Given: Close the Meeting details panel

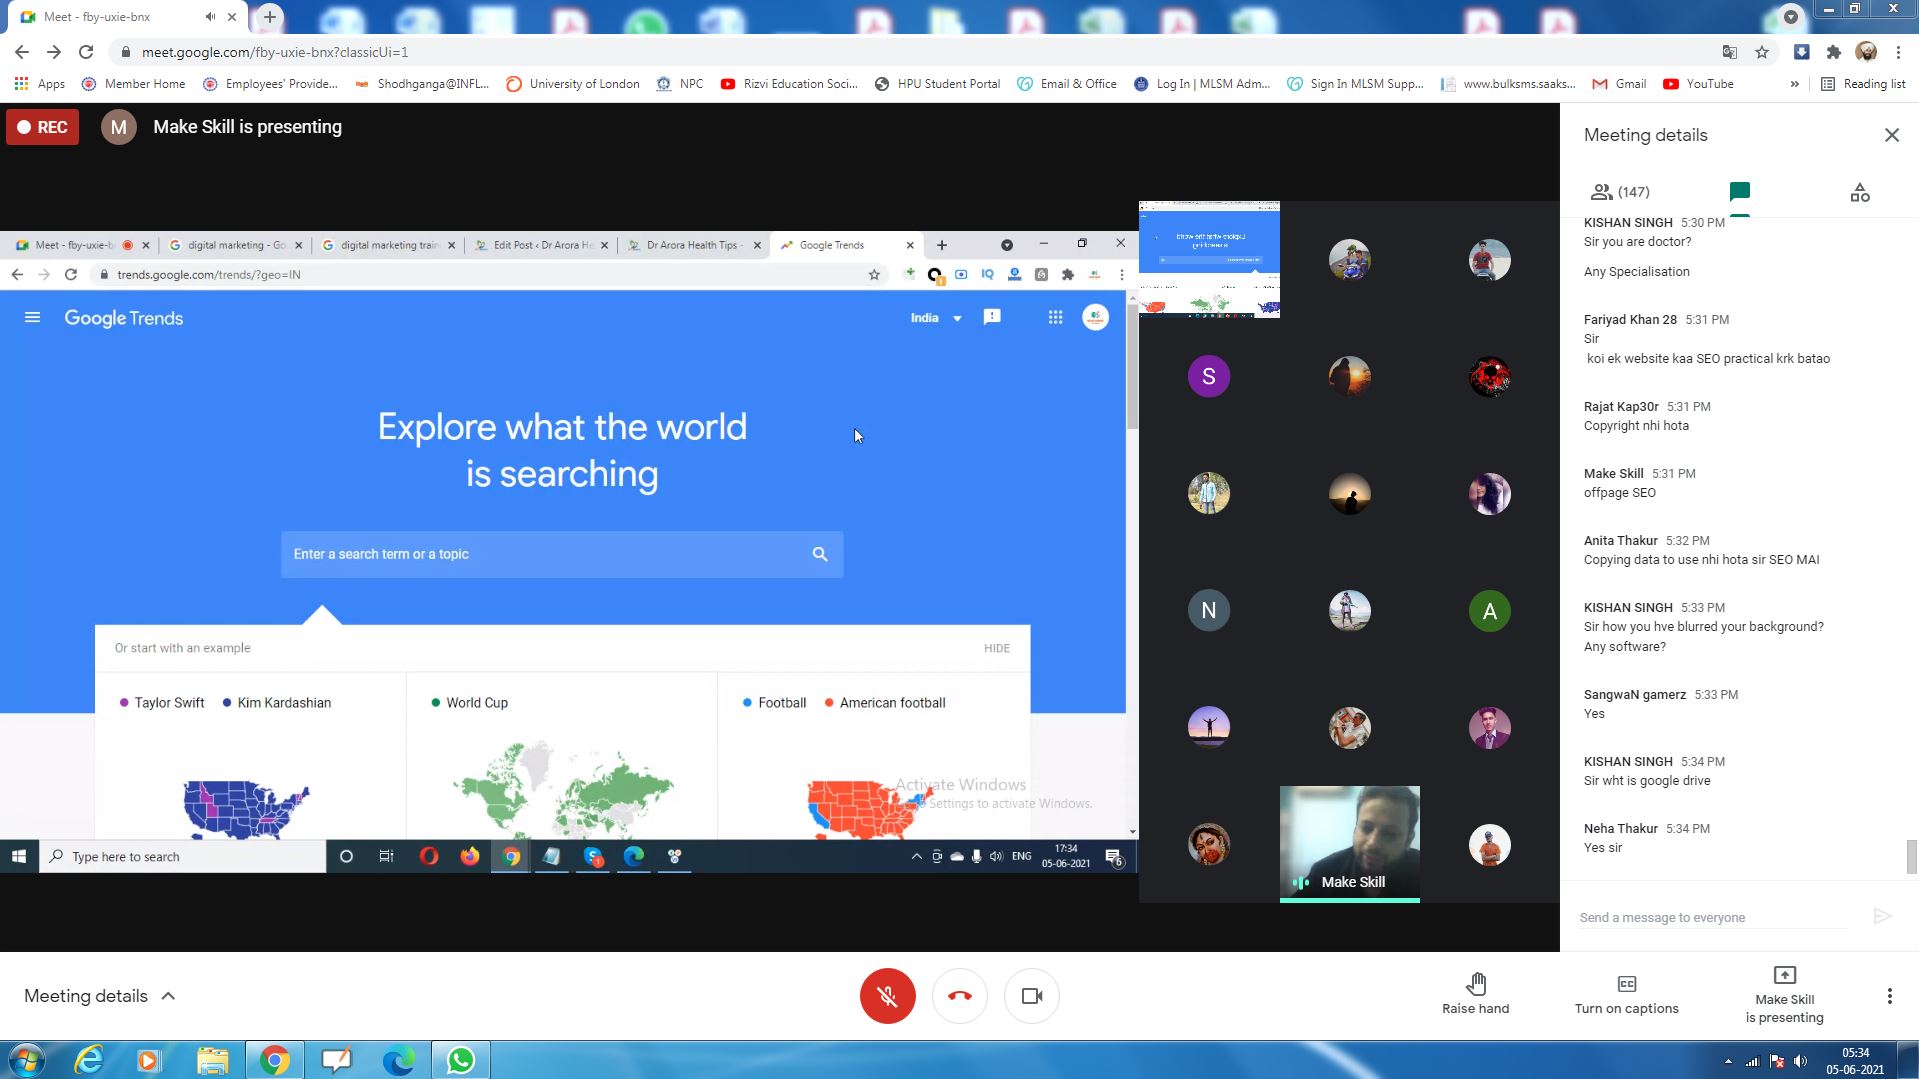Looking at the screenshot, I should [1891, 135].
